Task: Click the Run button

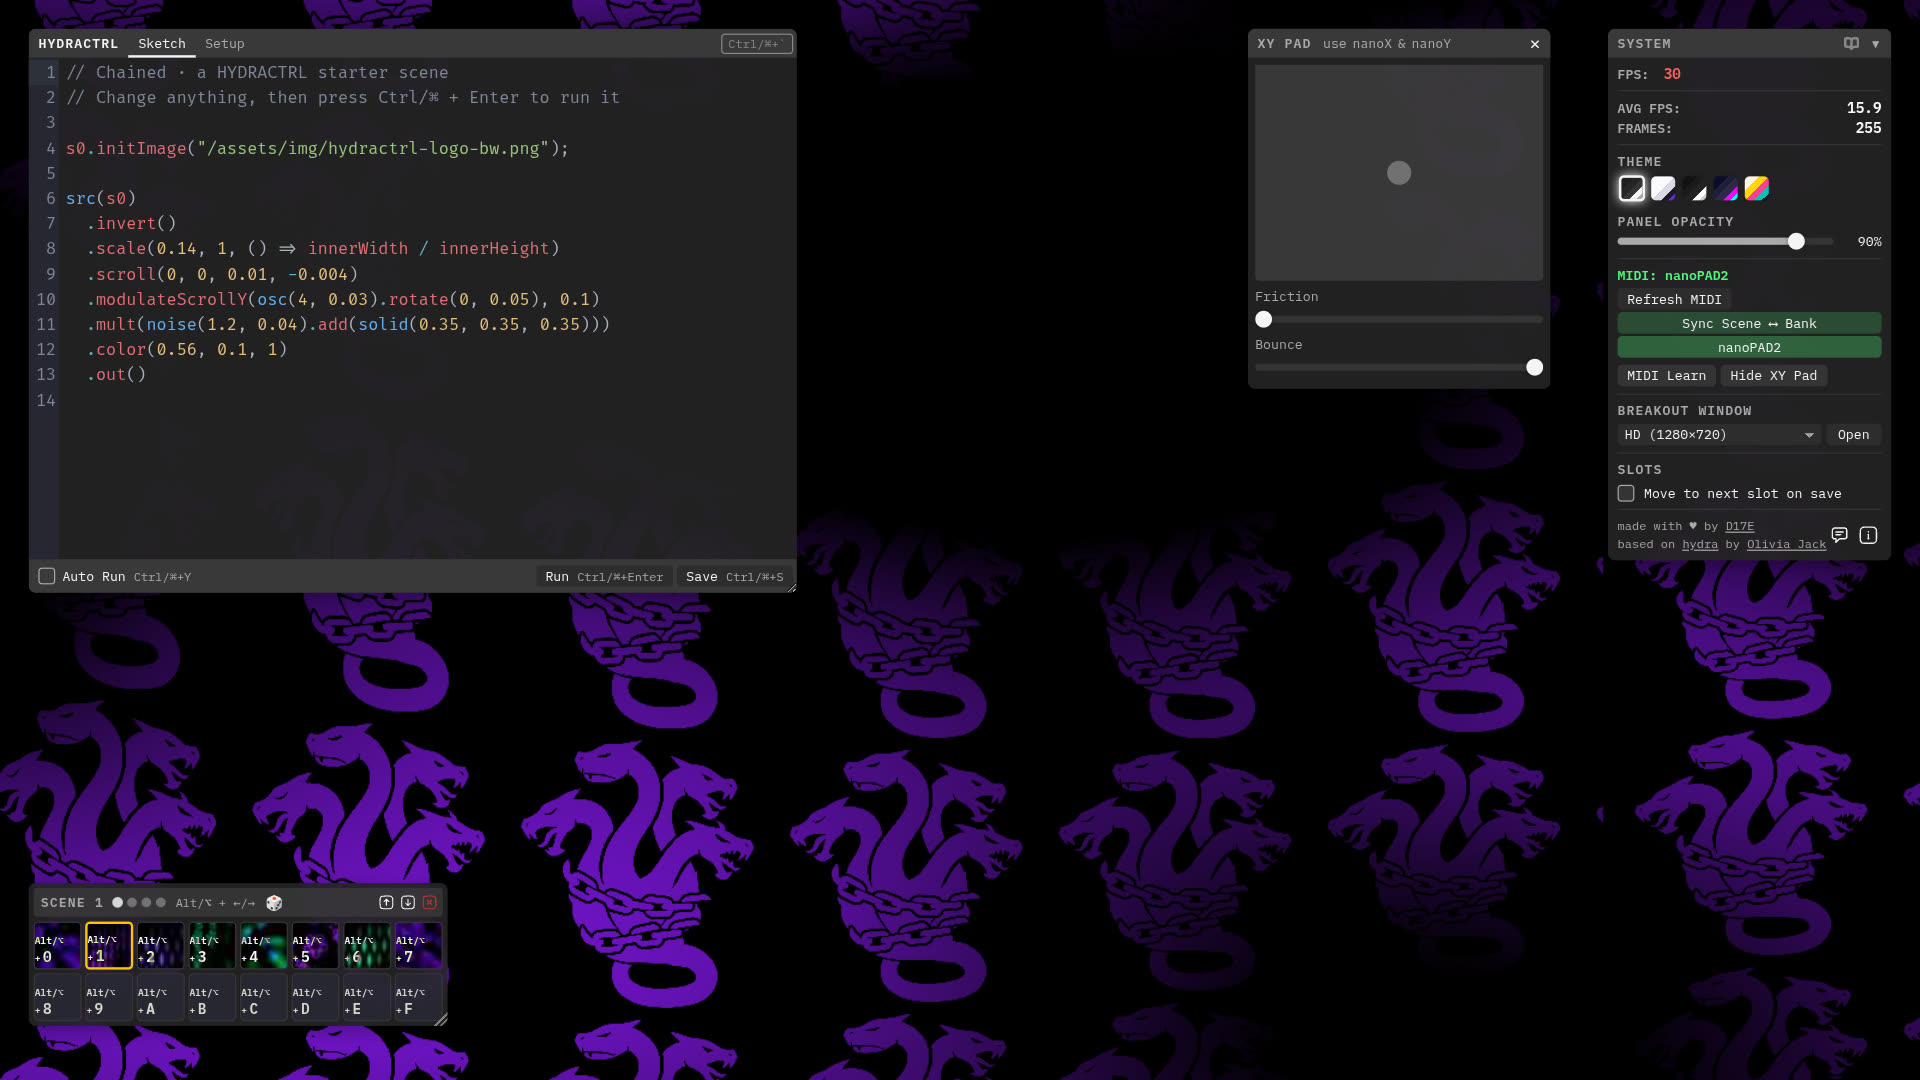Action: point(604,577)
